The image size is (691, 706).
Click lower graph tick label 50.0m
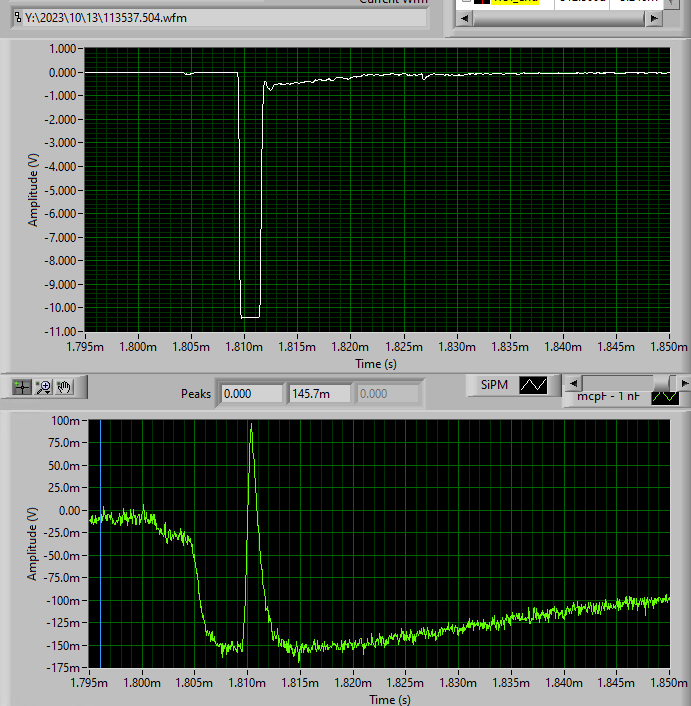click(x=64, y=466)
